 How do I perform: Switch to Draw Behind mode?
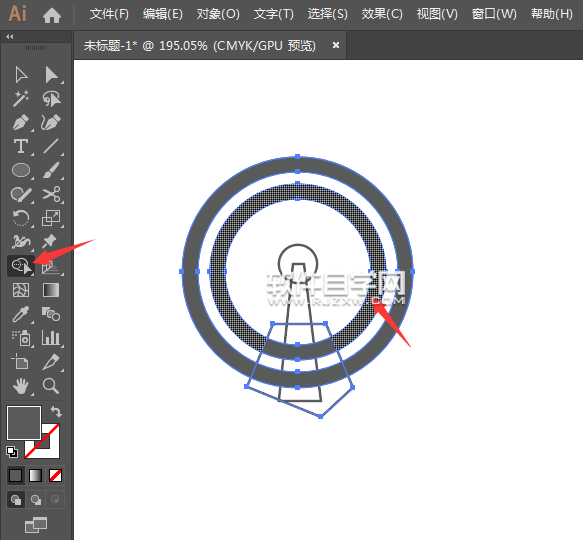pos(36,499)
